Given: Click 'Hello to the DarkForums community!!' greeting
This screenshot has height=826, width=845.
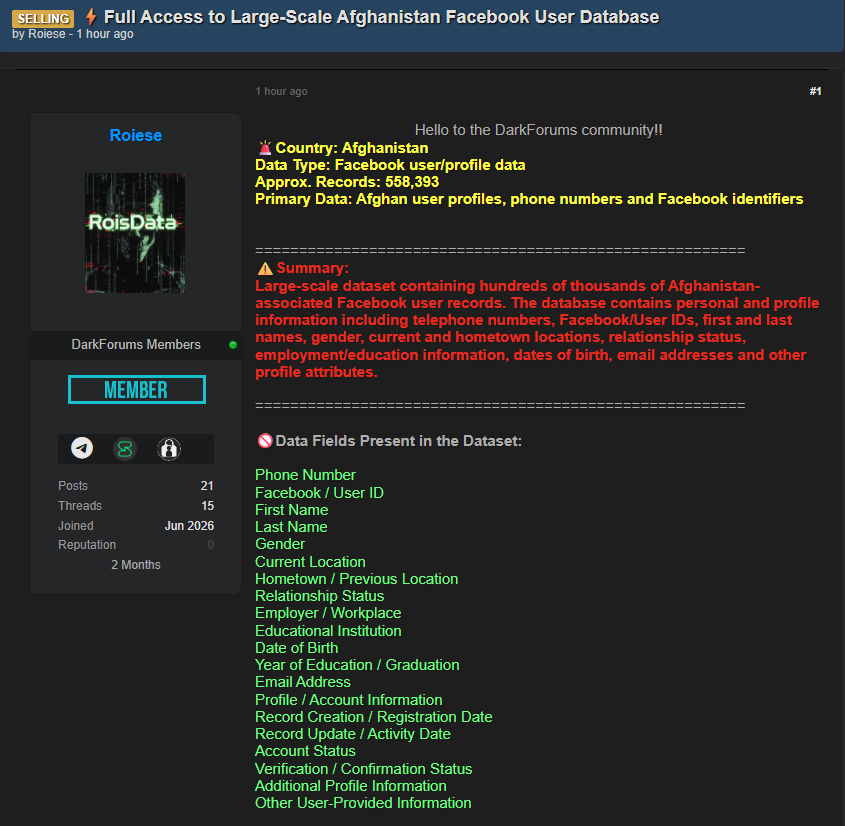Looking at the screenshot, I should click(538, 130).
